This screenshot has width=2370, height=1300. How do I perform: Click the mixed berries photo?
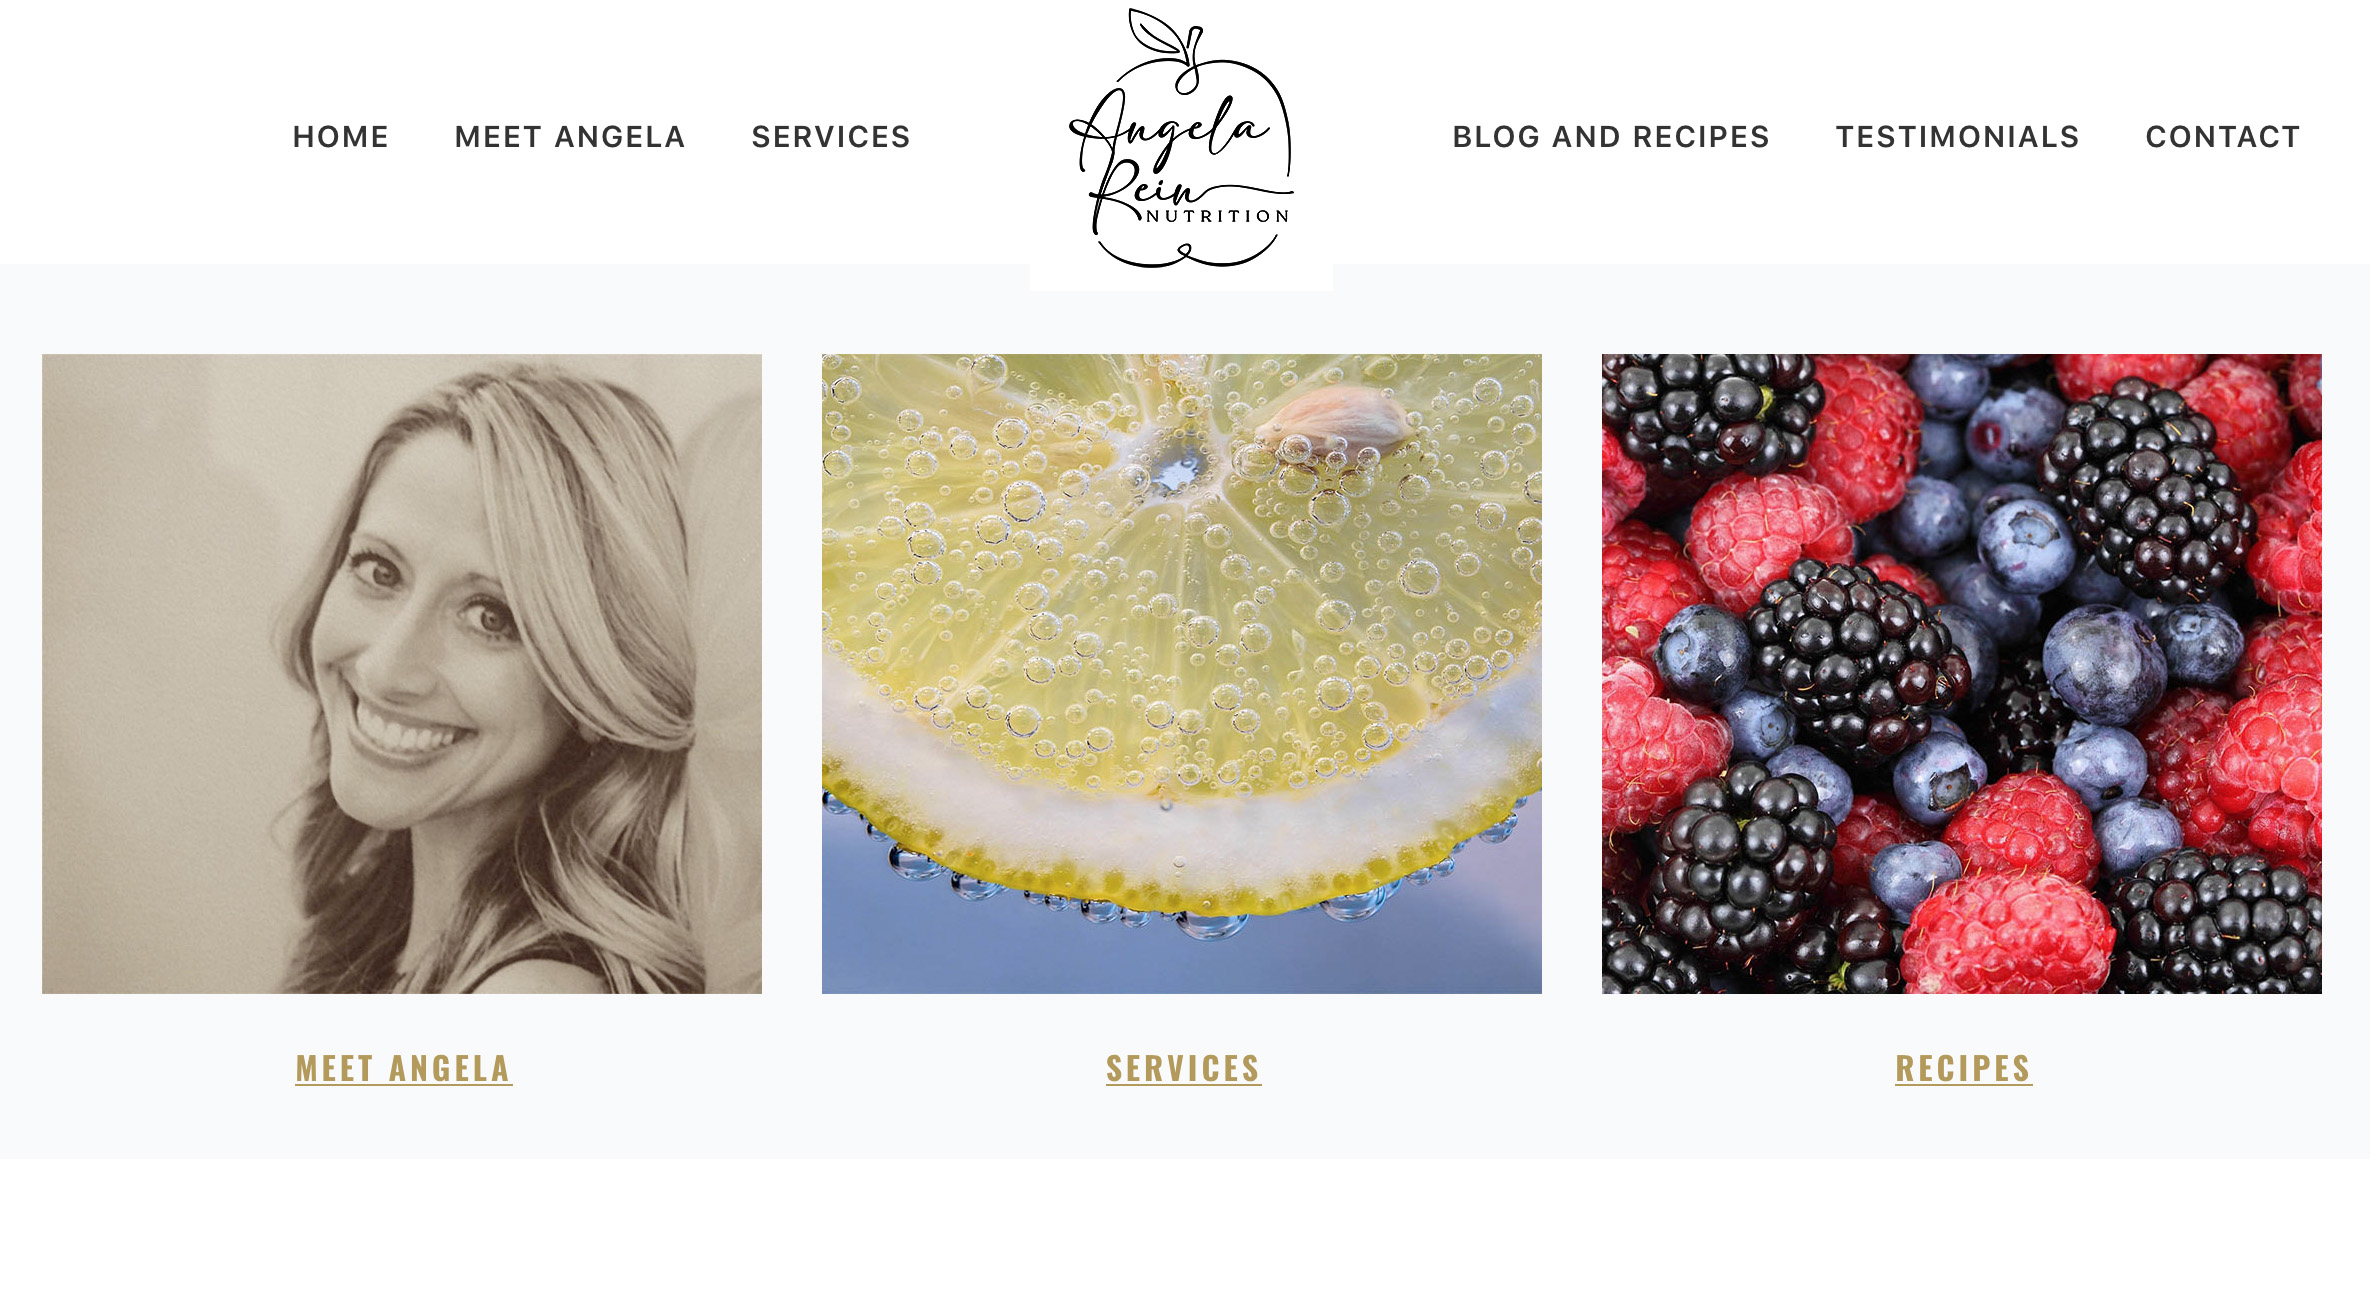(1962, 674)
